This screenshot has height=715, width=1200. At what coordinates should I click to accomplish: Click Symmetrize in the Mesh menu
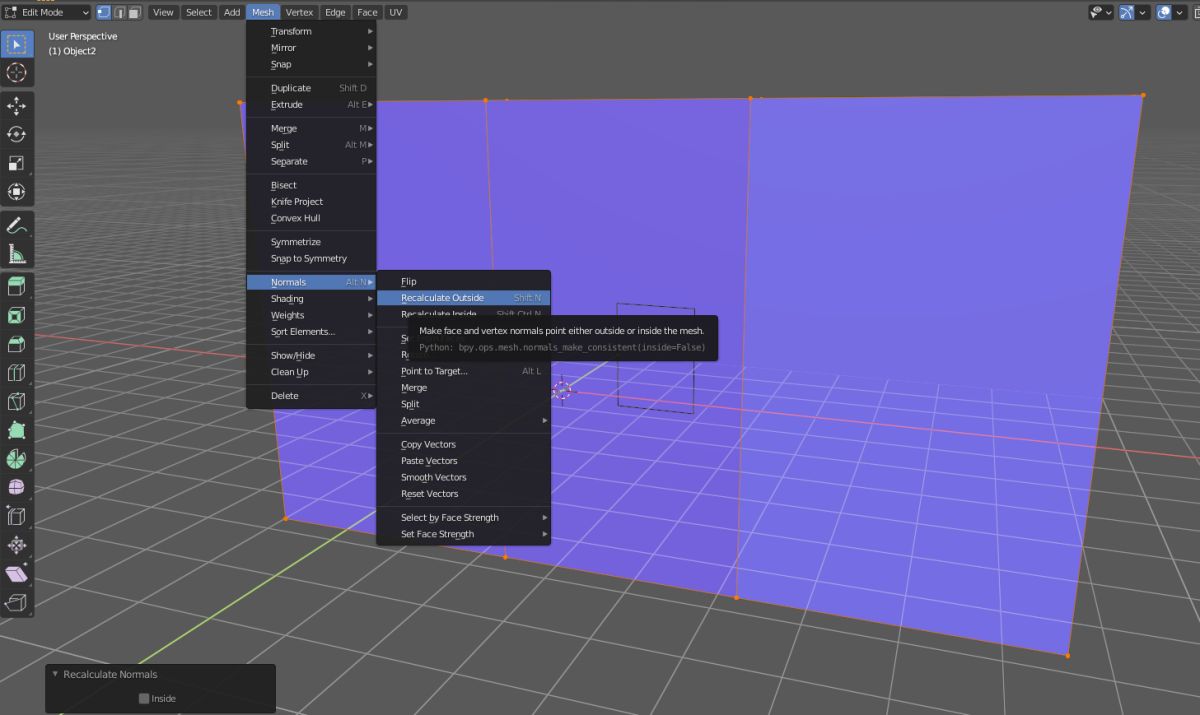[311, 242]
